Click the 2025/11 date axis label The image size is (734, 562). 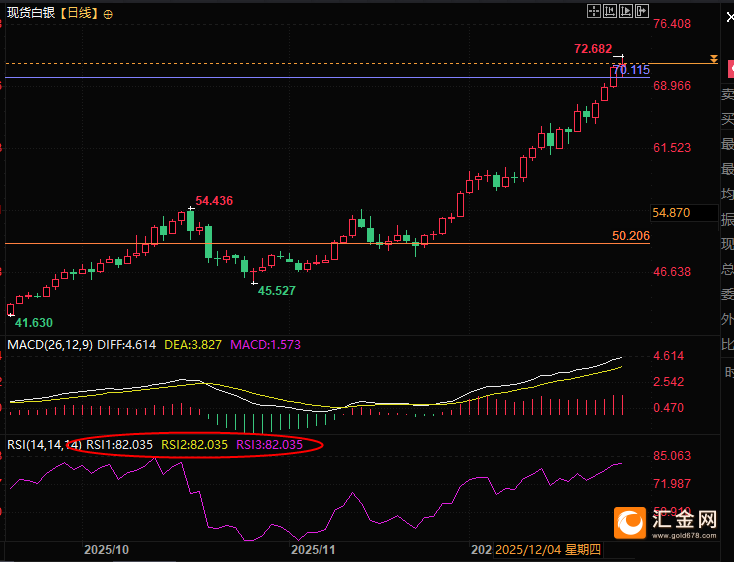click(313, 549)
